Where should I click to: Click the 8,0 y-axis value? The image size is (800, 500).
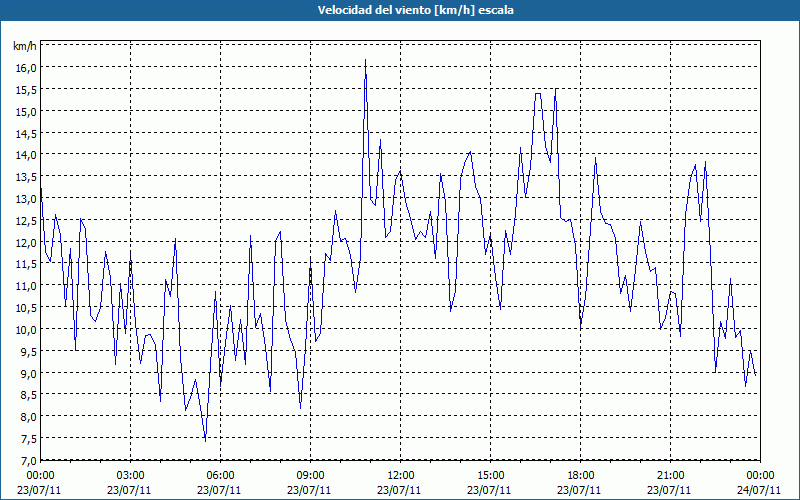click(27, 417)
